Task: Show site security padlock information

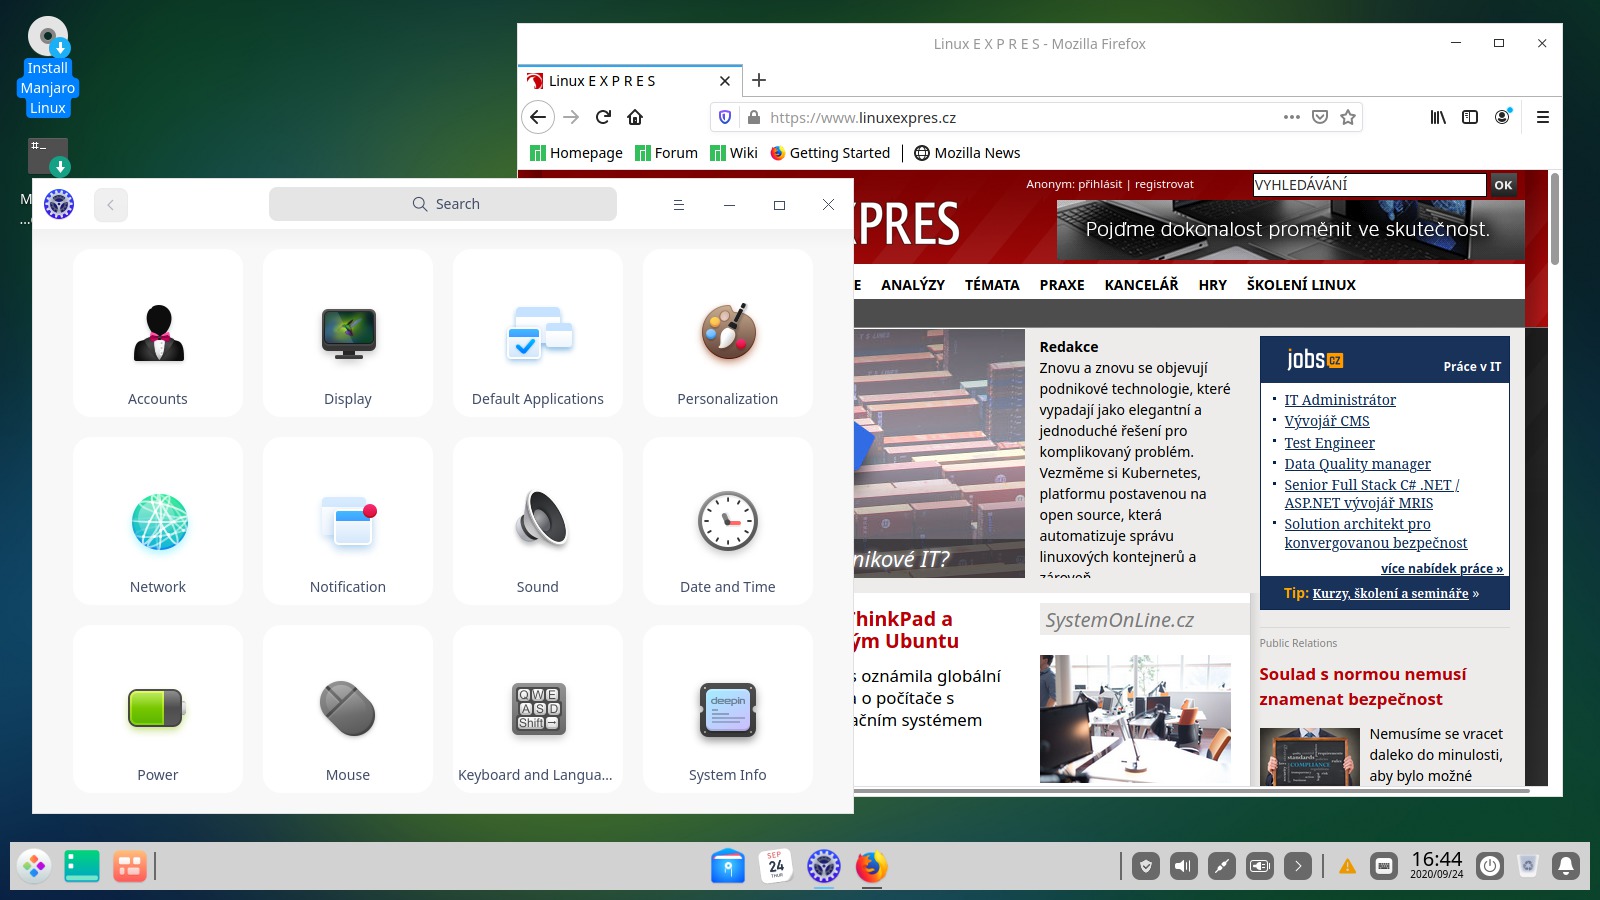Action: click(x=754, y=117)
